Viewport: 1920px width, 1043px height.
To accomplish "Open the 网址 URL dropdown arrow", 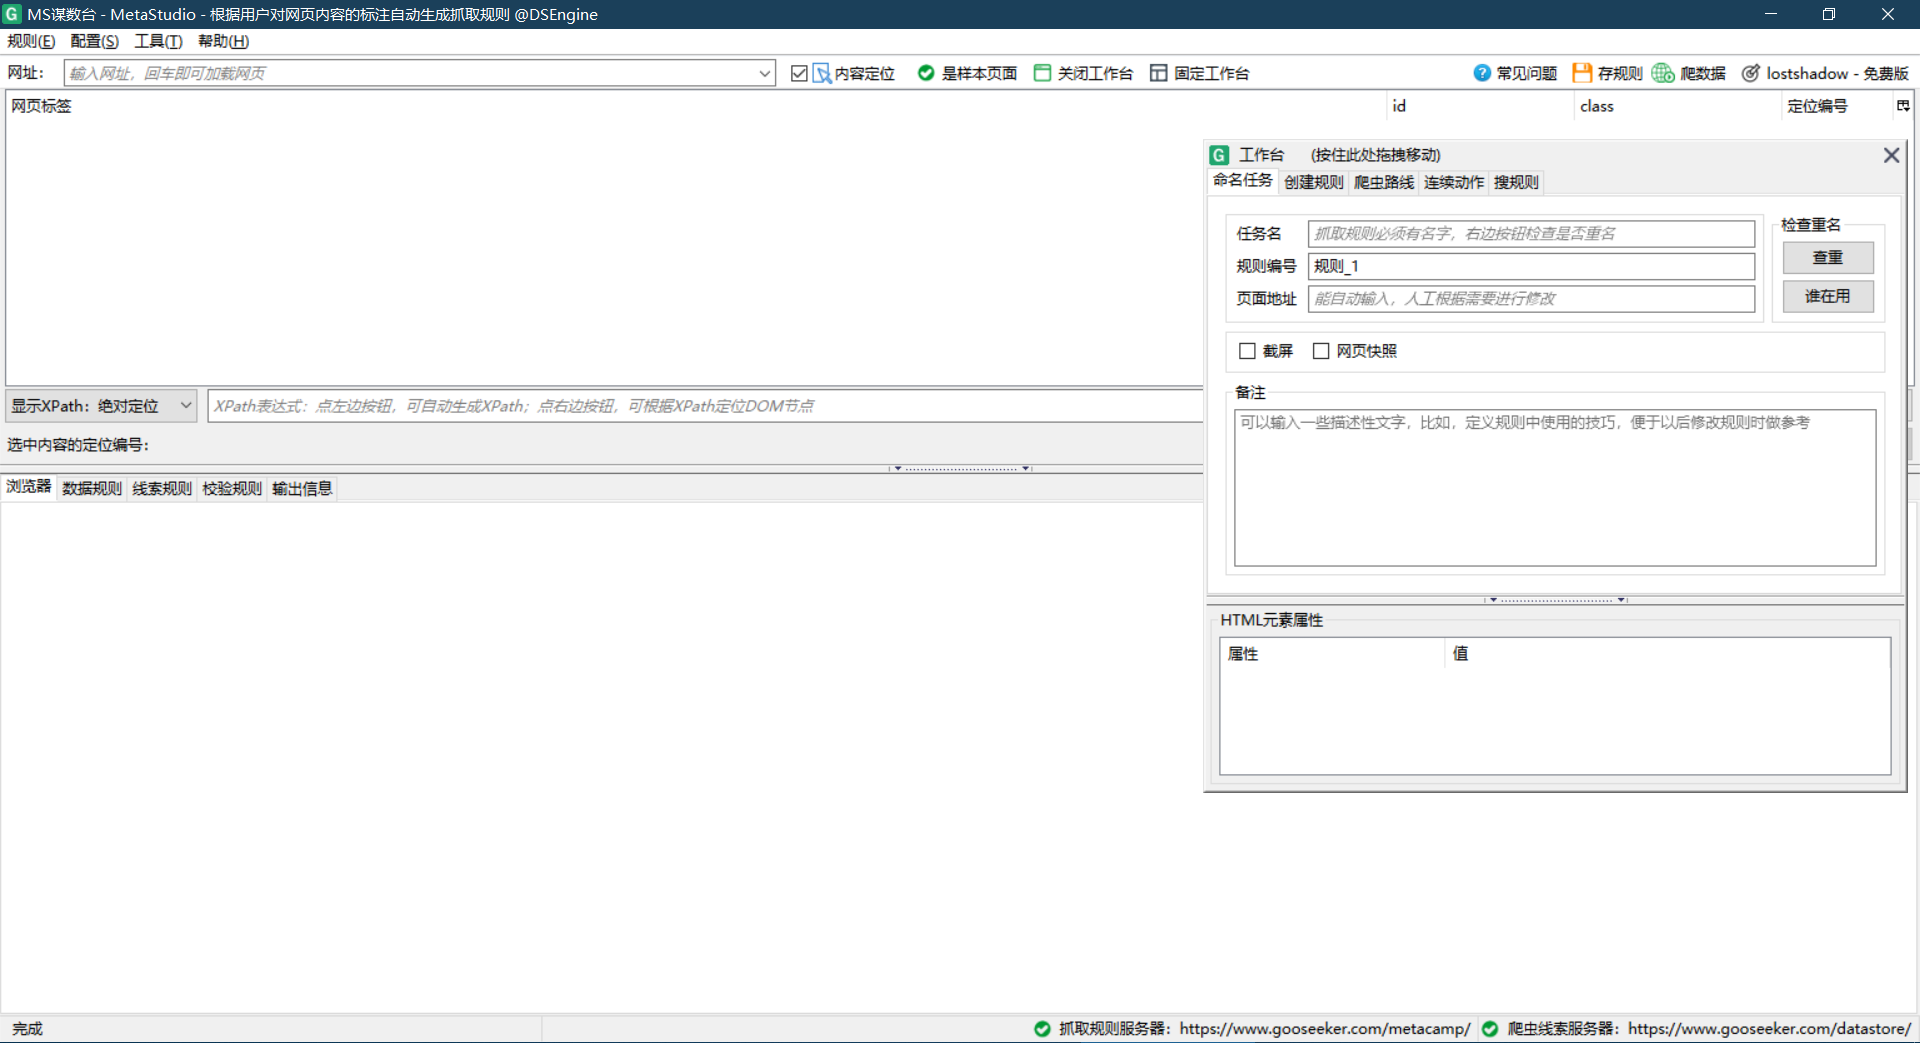I will click(765, 73).
